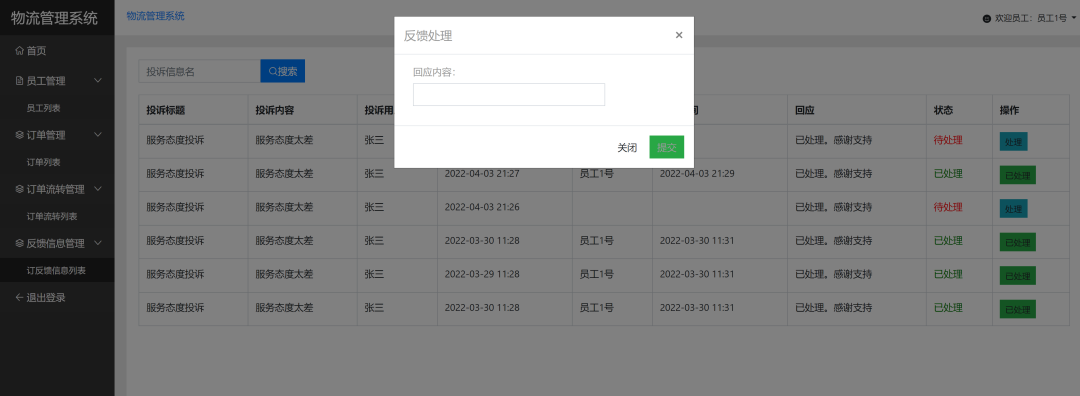Click the blue 搜索 button

[282, 71]
